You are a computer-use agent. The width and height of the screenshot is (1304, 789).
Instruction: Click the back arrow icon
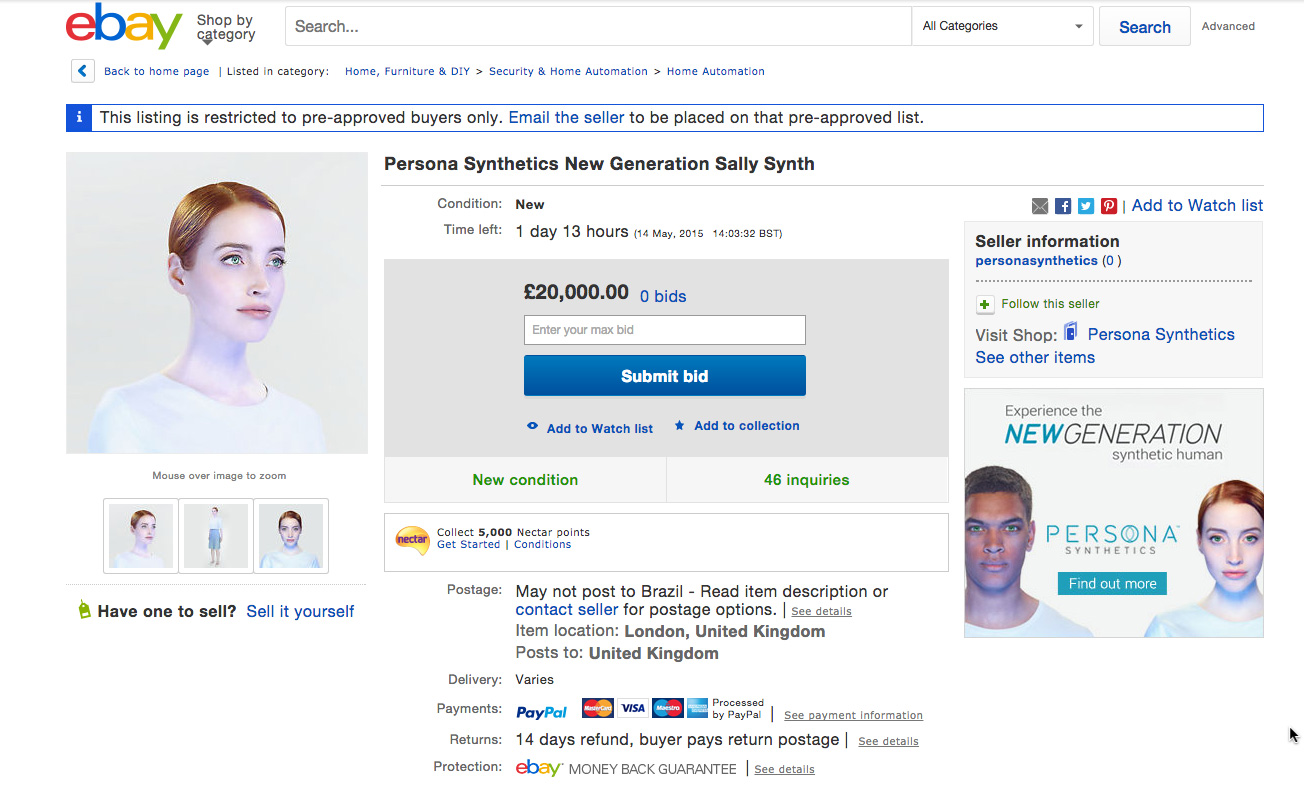tap(82, 71)
